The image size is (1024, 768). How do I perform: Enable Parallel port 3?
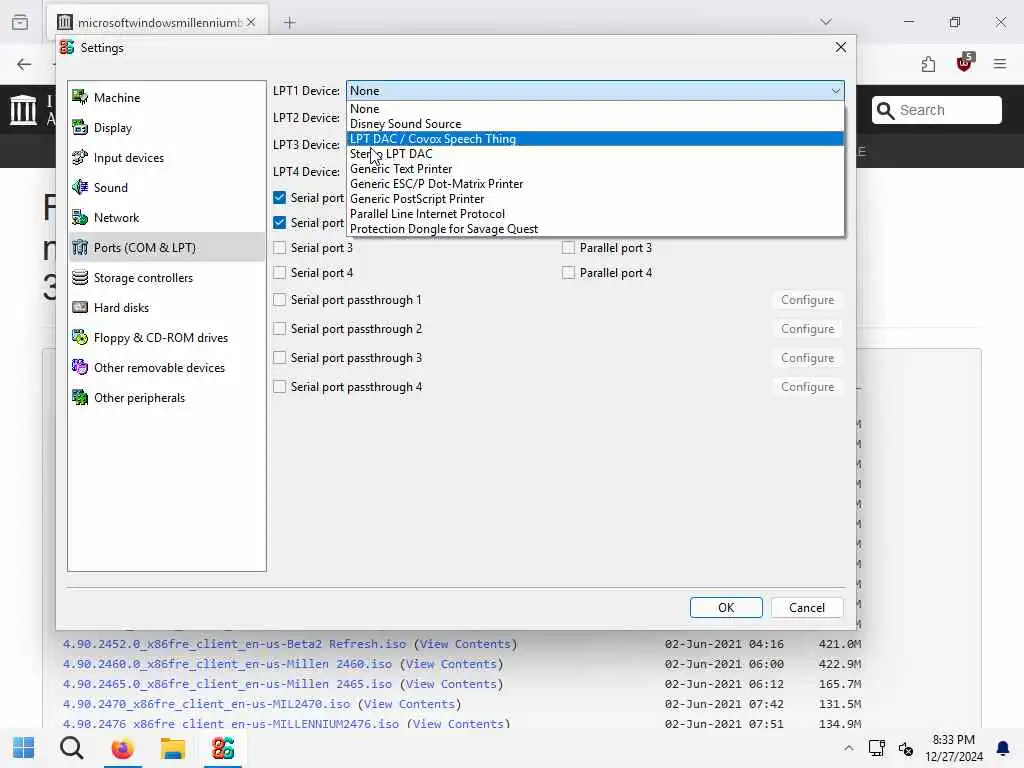click(x=568, y=248)
